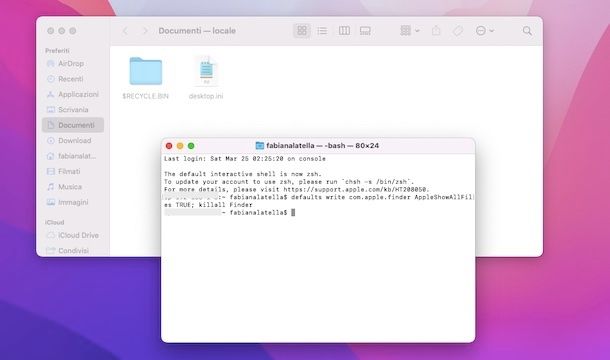This screenshot has height=360, width=610.
Task: Click the 'defaults write com.apple.finder' command line
Action: (318, 197)
